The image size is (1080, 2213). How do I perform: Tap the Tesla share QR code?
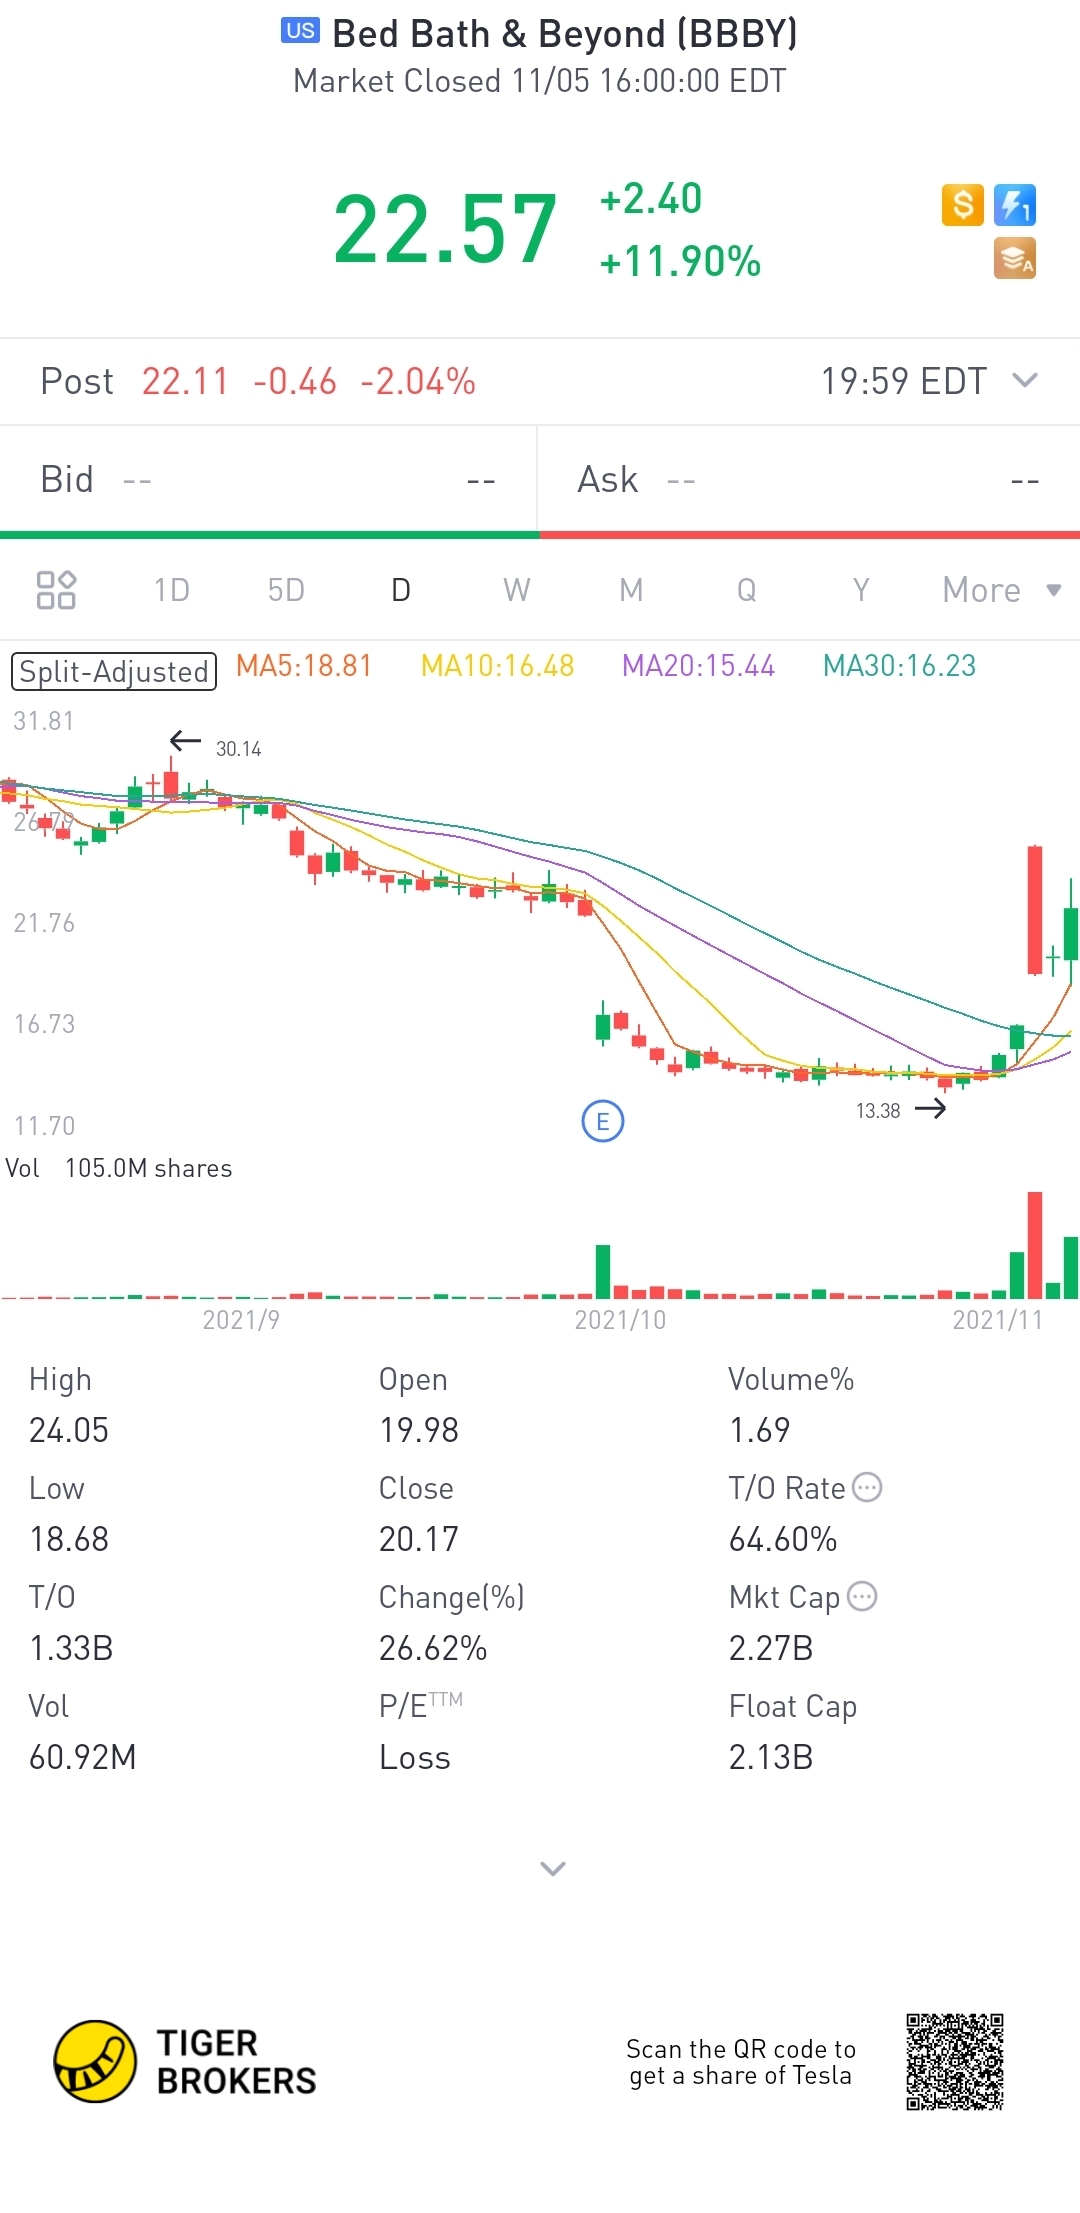[955, 2062]
